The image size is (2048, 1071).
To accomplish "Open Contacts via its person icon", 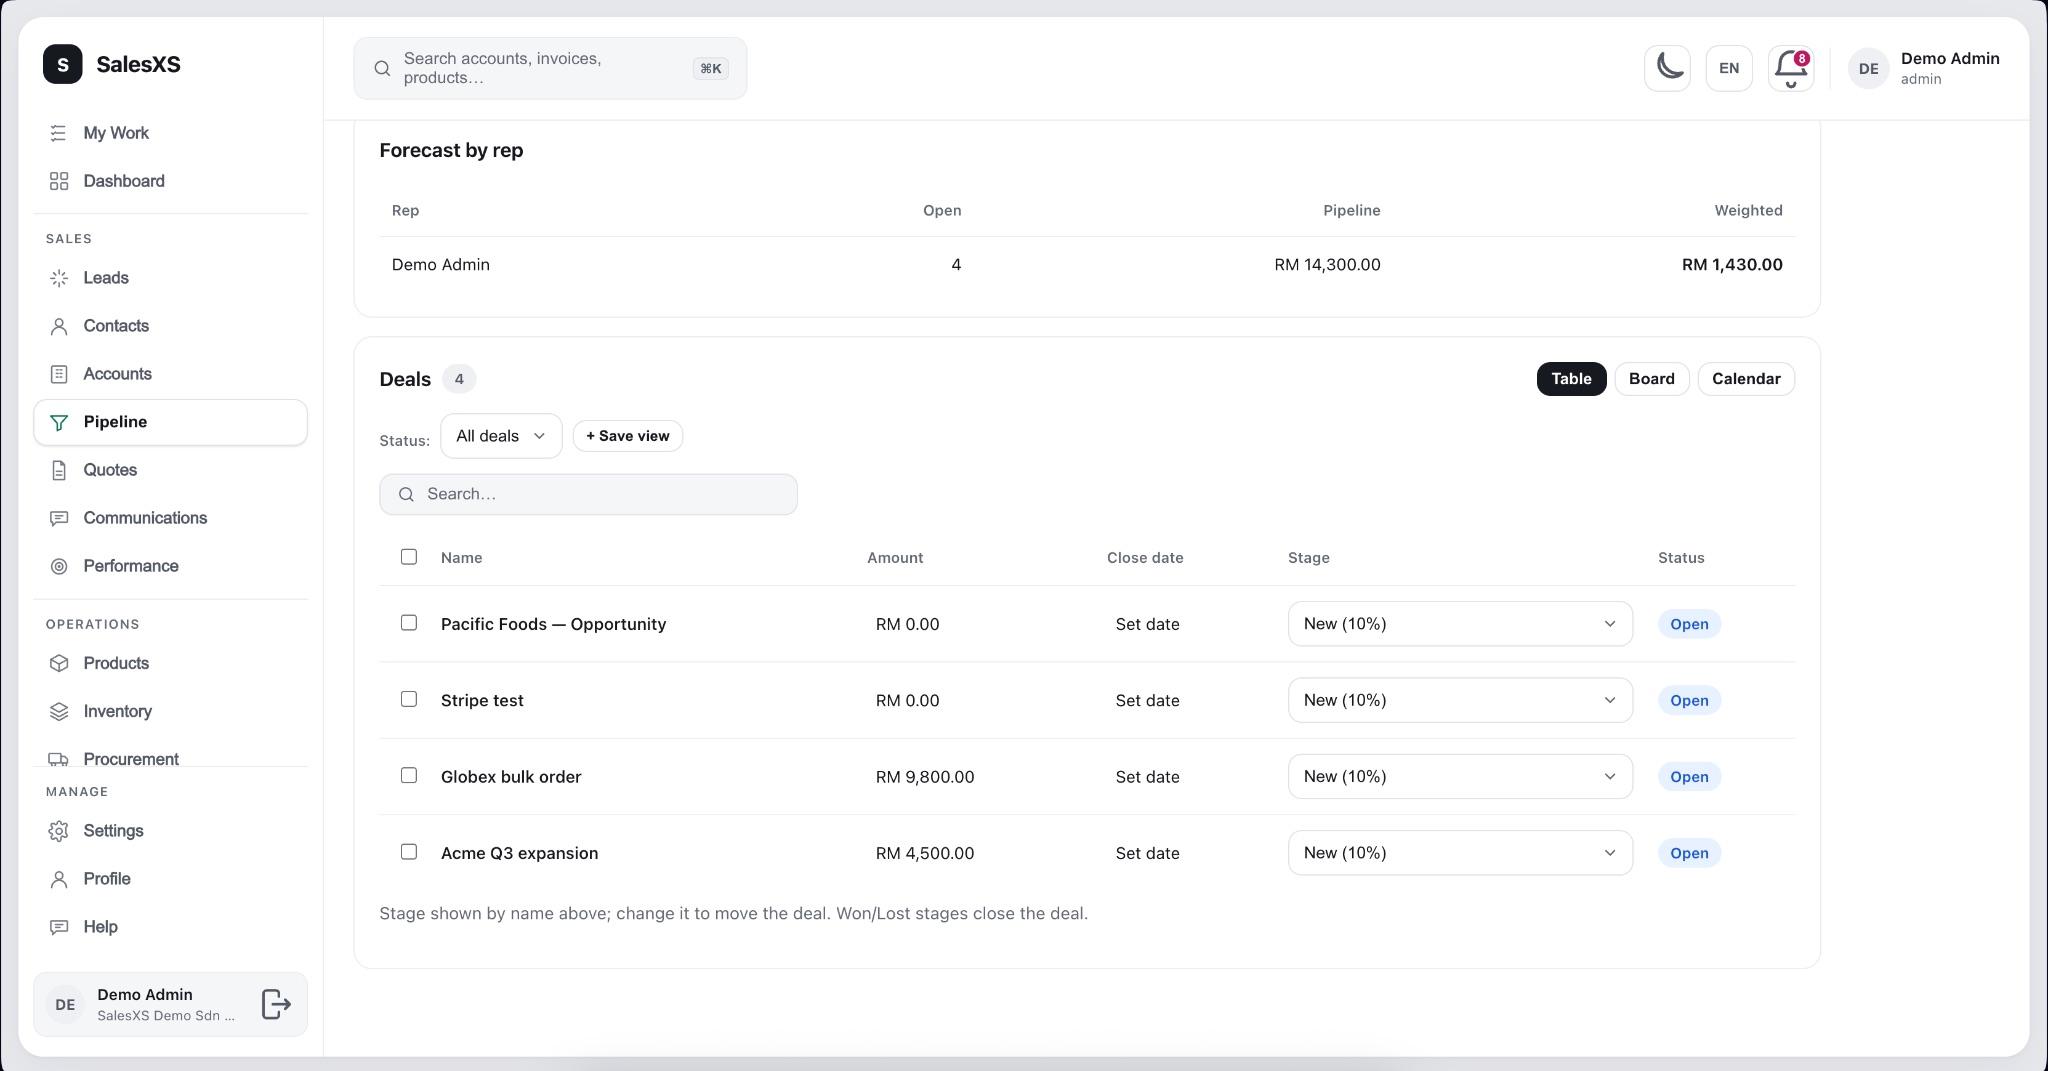I will click(59, 326).
